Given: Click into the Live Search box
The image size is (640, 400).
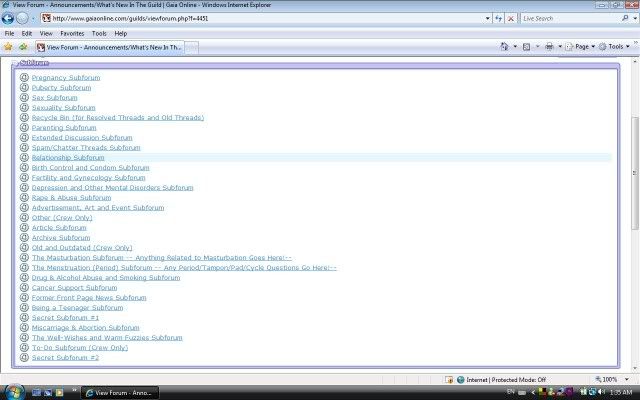Looking at the screenshot, I should [x=570, y=18].
